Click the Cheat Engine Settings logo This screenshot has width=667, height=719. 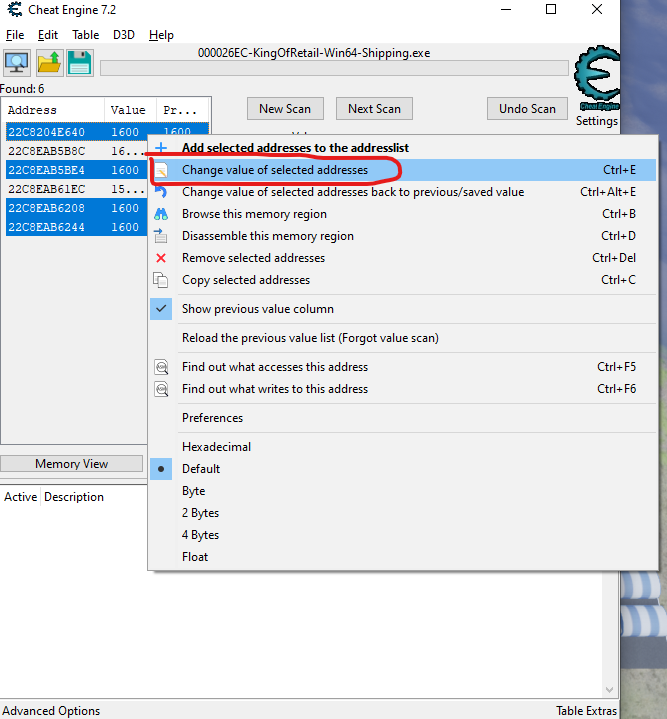point(596,86)
